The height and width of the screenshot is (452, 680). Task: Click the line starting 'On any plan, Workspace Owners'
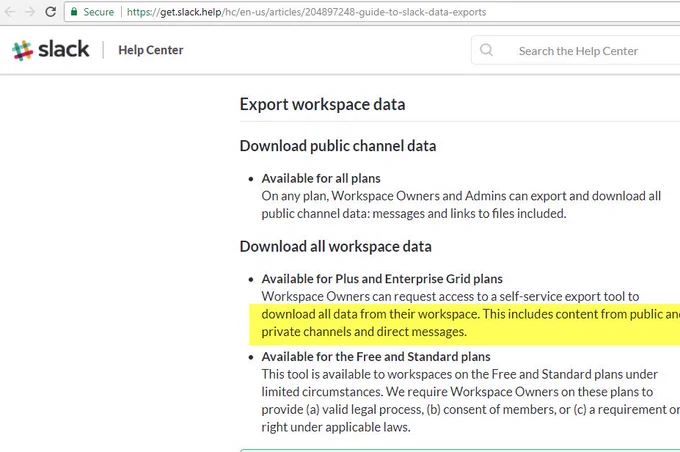[461, 196]
